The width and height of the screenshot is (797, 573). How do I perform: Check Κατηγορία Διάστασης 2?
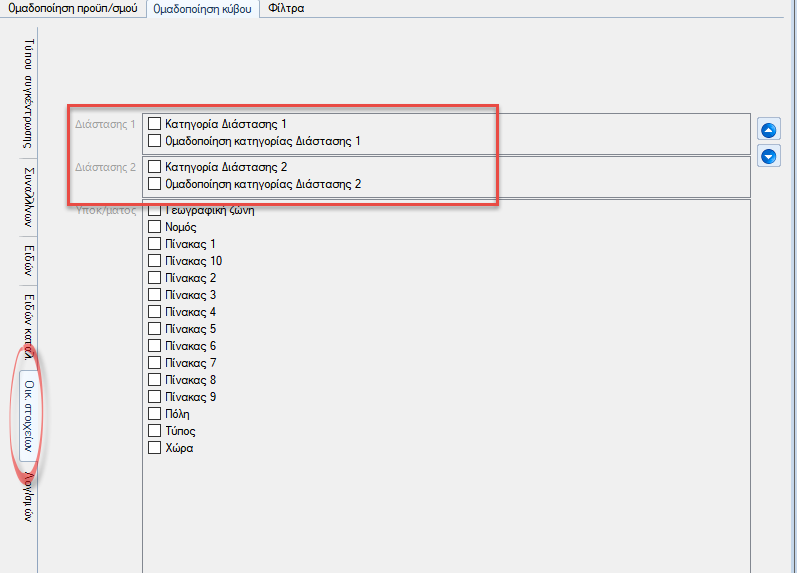(x=155, y=166)
